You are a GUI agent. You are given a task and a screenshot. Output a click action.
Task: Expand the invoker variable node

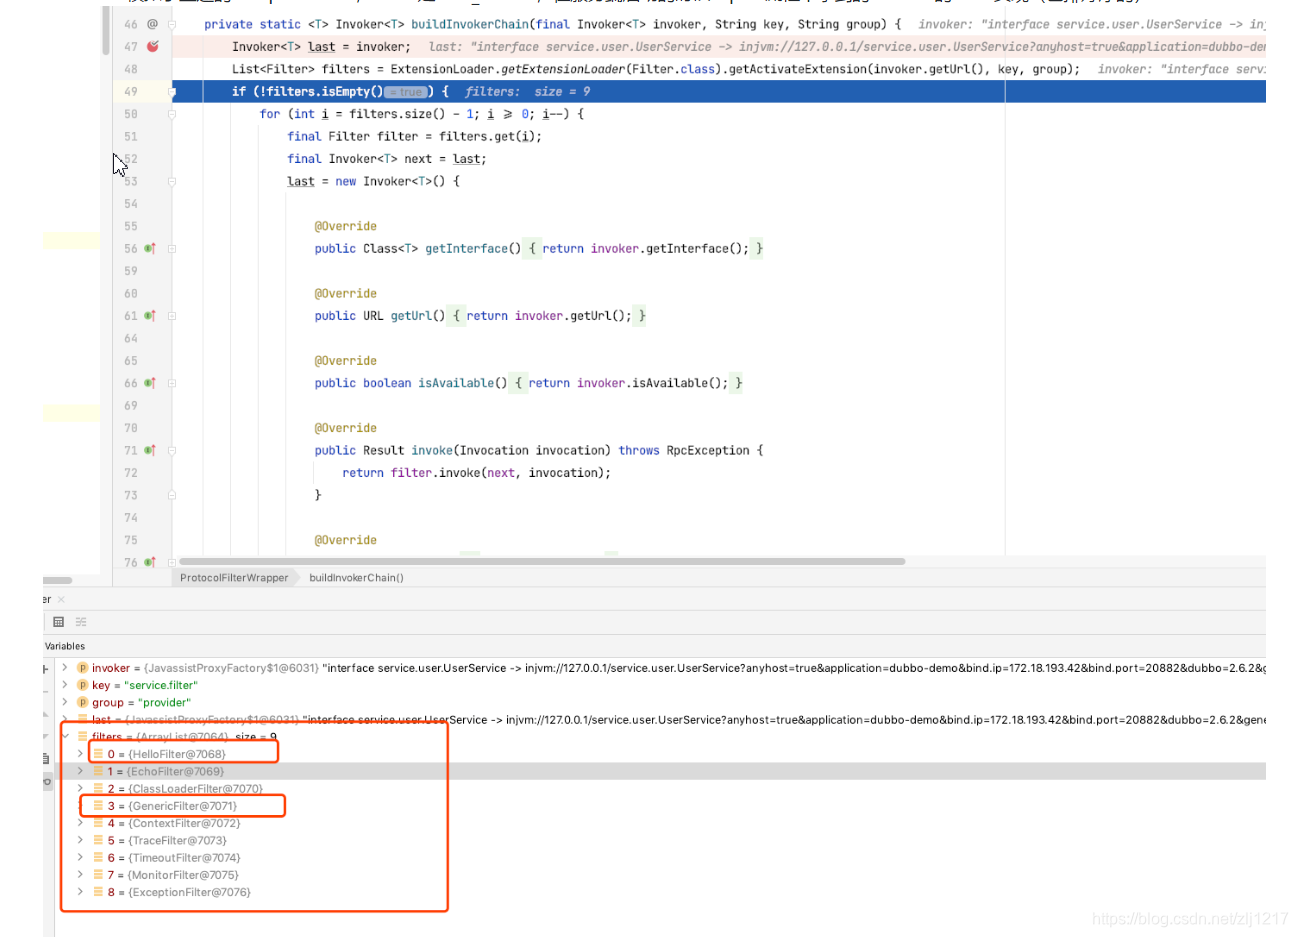pyautogui.click(x=65, y=668)
